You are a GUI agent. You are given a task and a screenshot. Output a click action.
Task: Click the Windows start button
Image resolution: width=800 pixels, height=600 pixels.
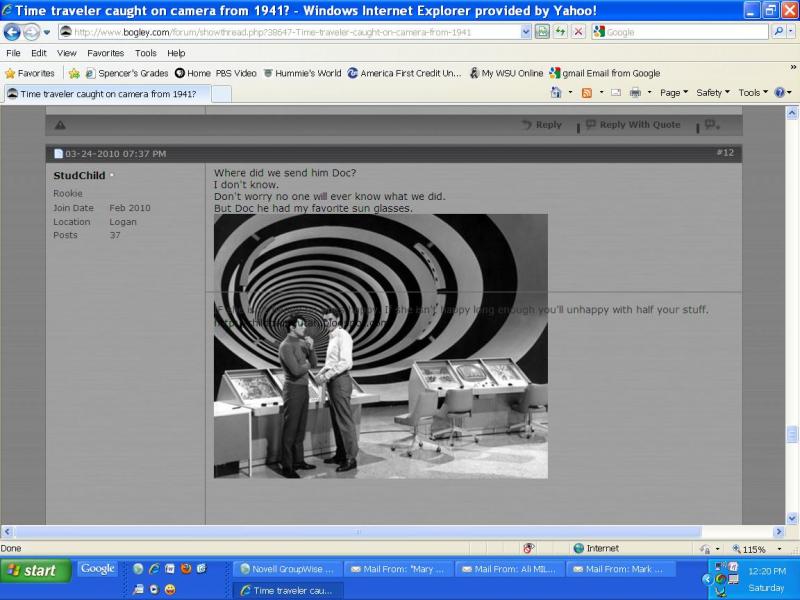(x=36, y=570)
